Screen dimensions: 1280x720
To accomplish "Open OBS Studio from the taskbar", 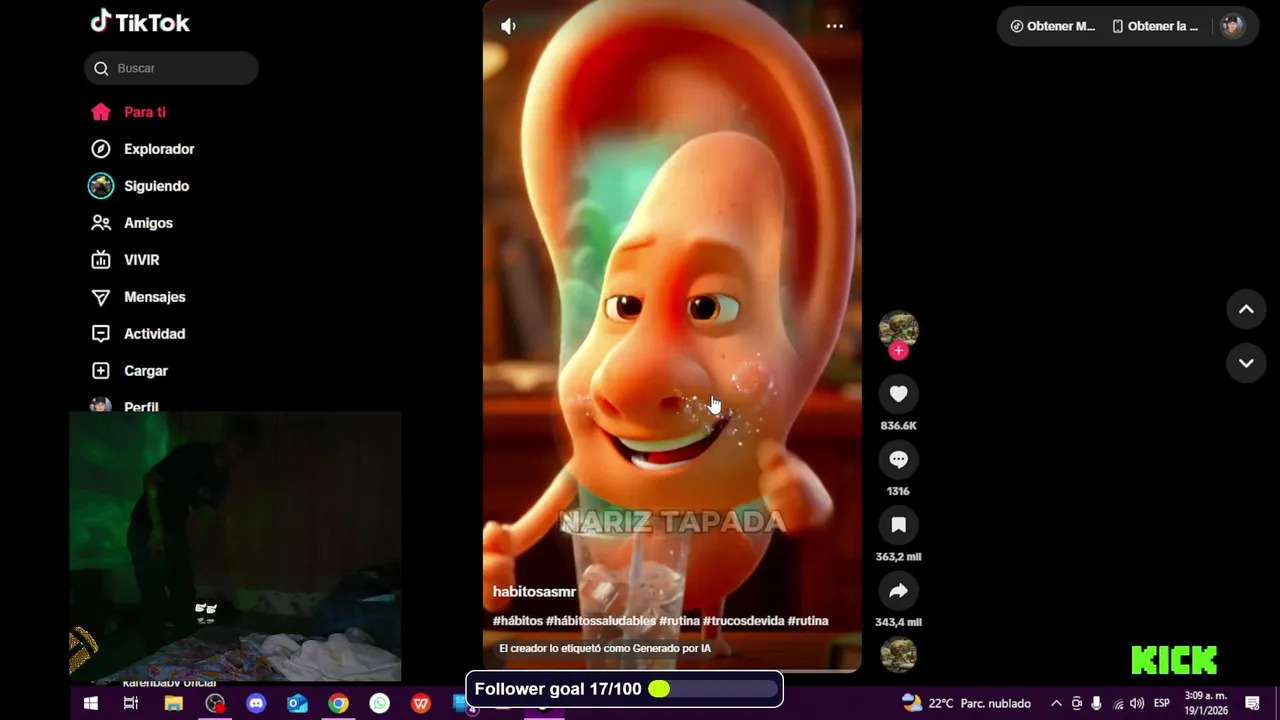I will (x=215, y=704).
